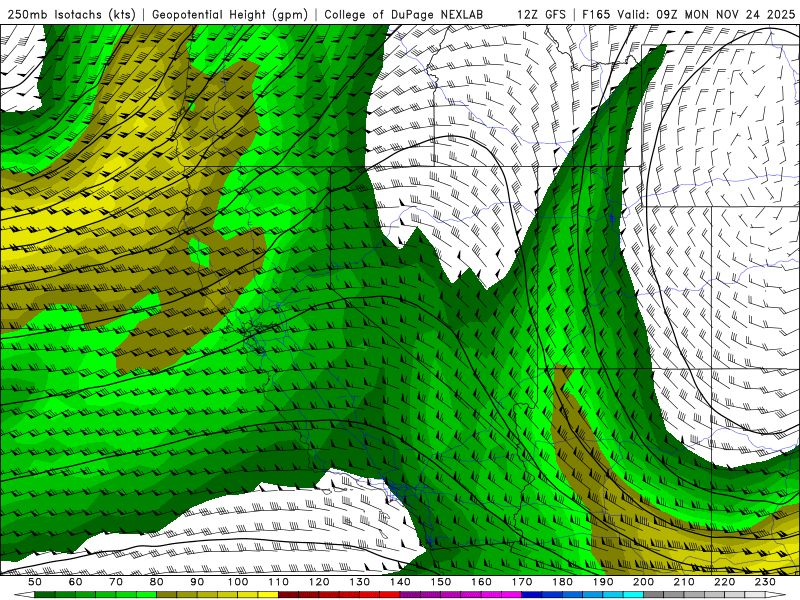Click the '70' label on the color scale

pyautogui.click(x=116, y=582)
